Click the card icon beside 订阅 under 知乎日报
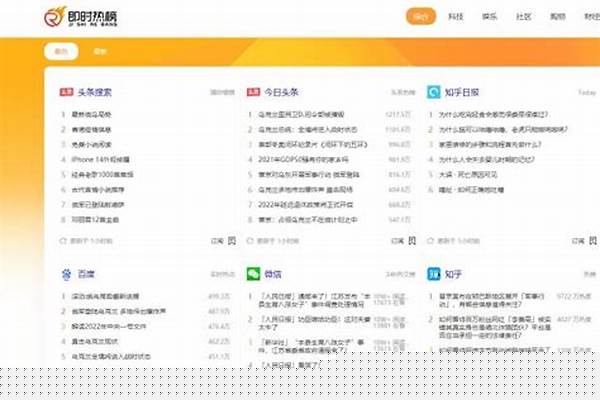This screenshot has width=600, height=400. tap(593, 241)
